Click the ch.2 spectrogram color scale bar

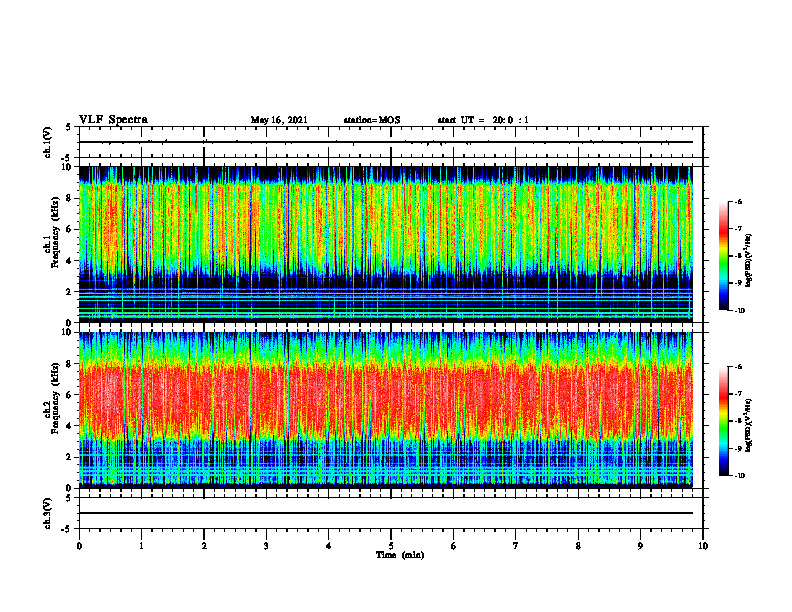723,421
